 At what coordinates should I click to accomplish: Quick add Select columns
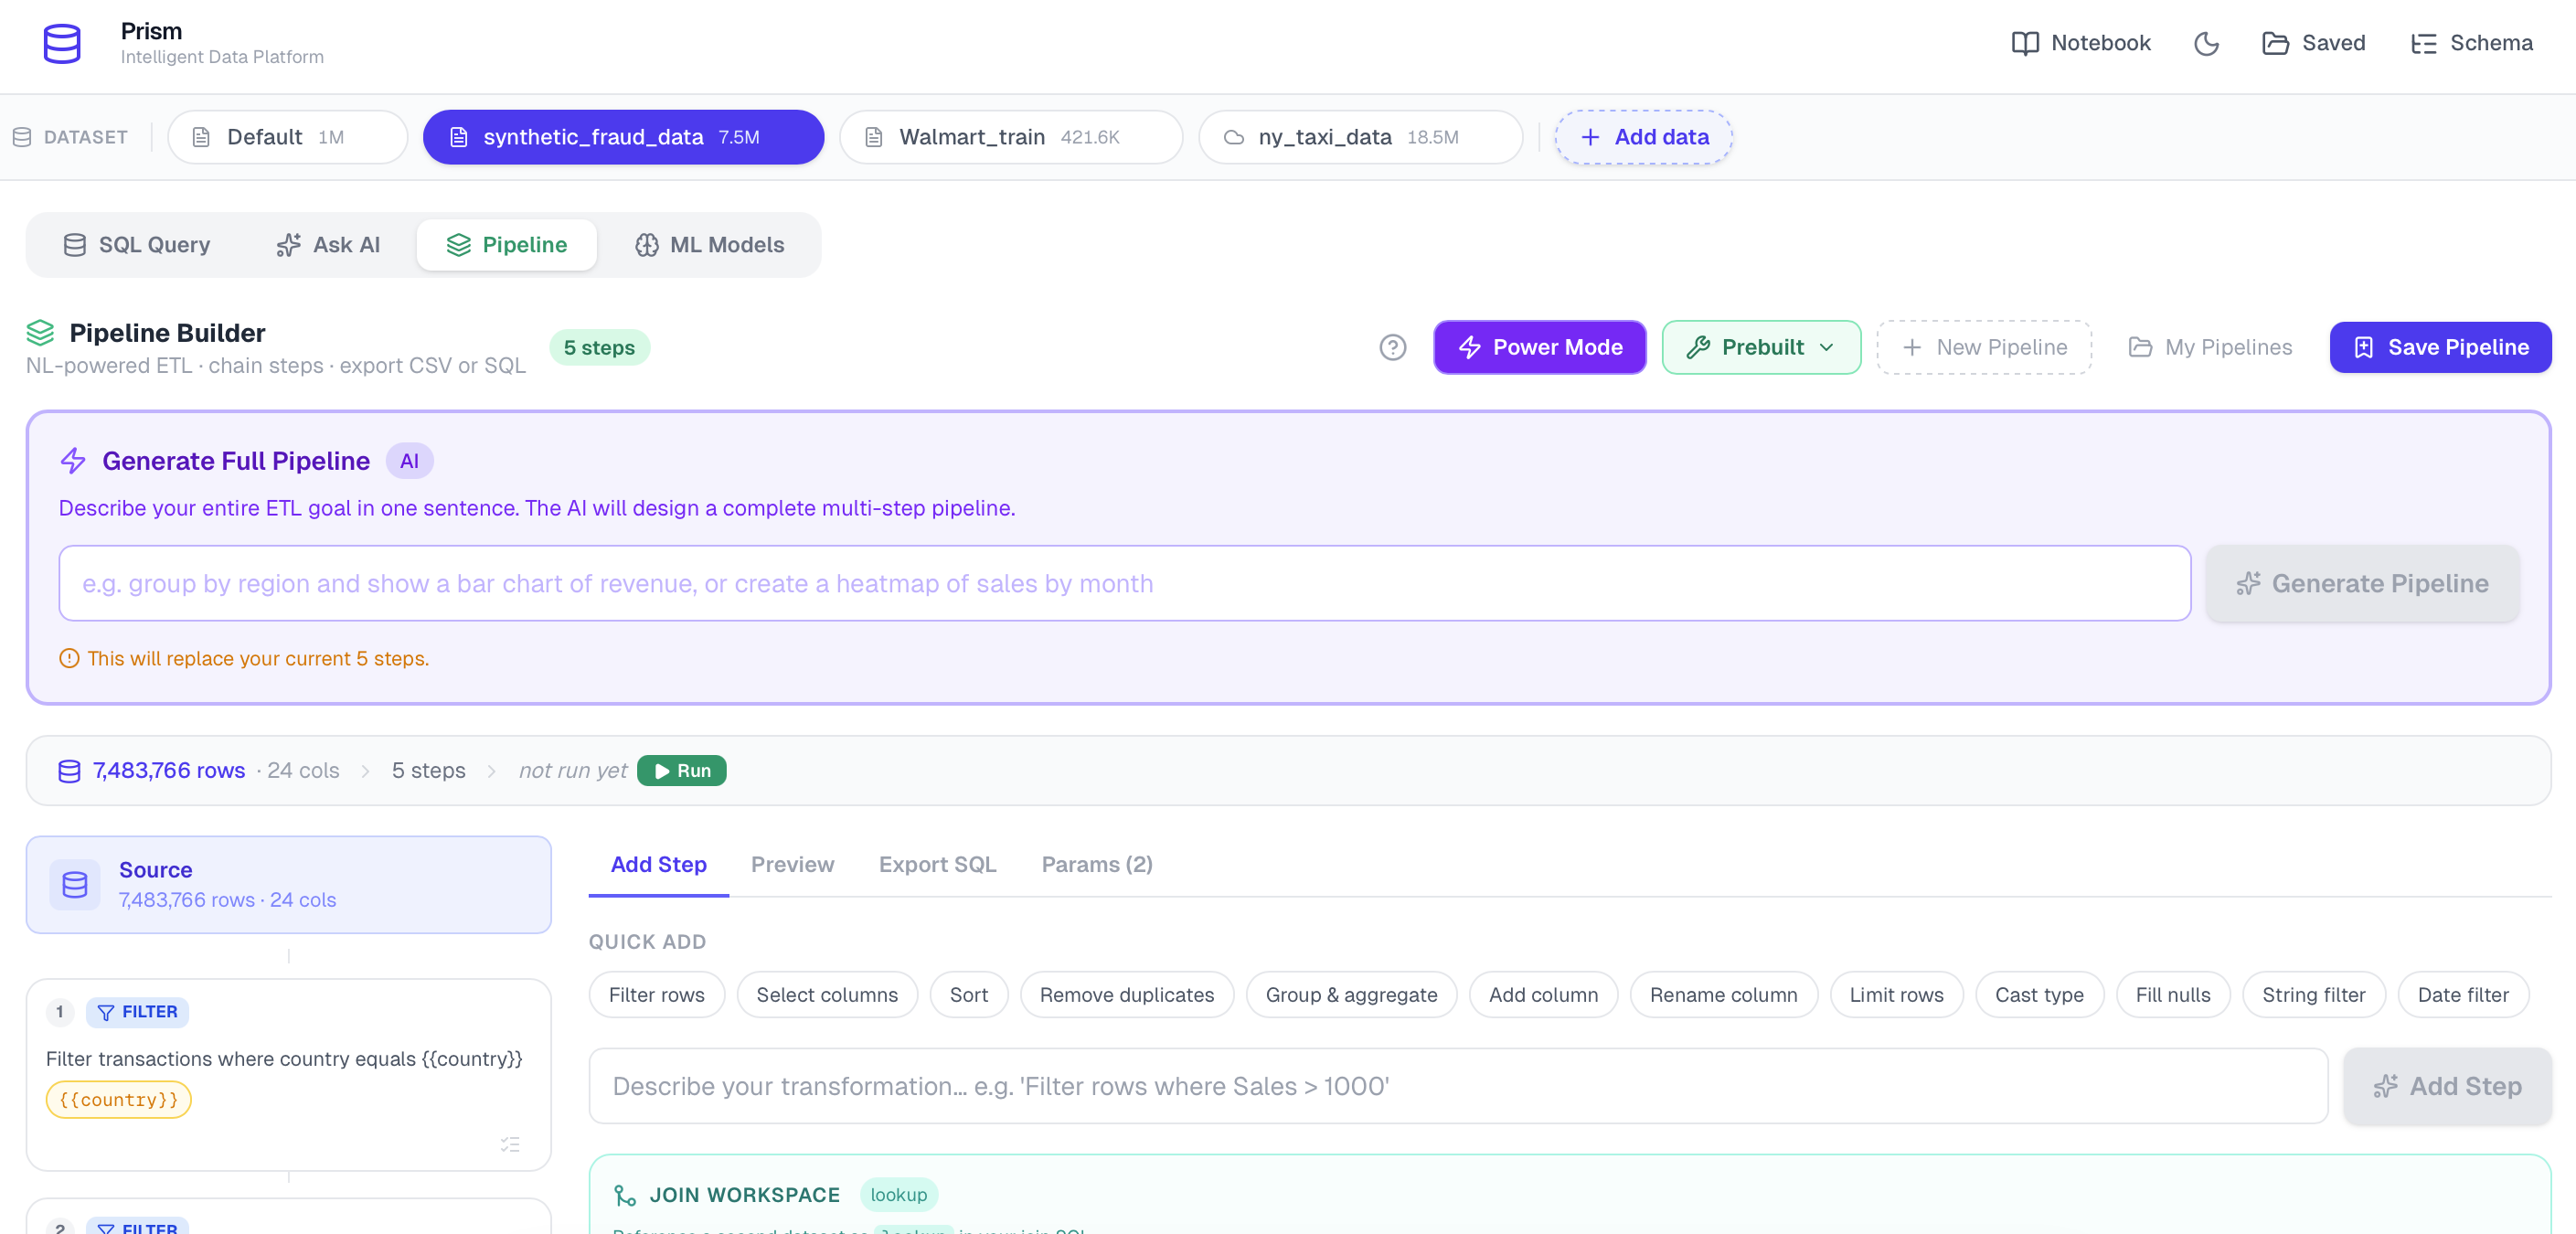[827, 995]
